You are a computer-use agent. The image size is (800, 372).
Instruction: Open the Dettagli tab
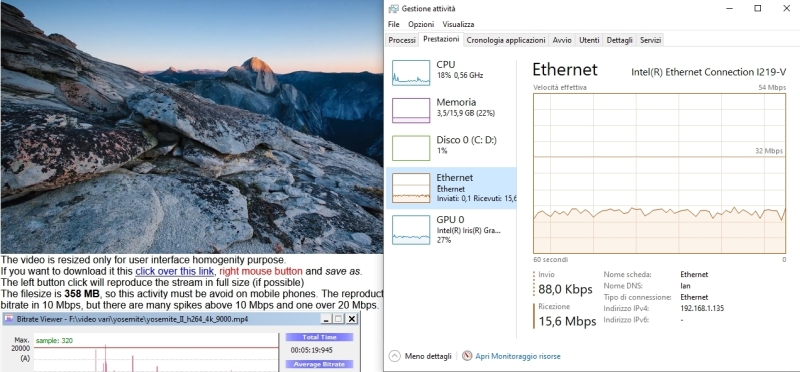pos(619,40)
